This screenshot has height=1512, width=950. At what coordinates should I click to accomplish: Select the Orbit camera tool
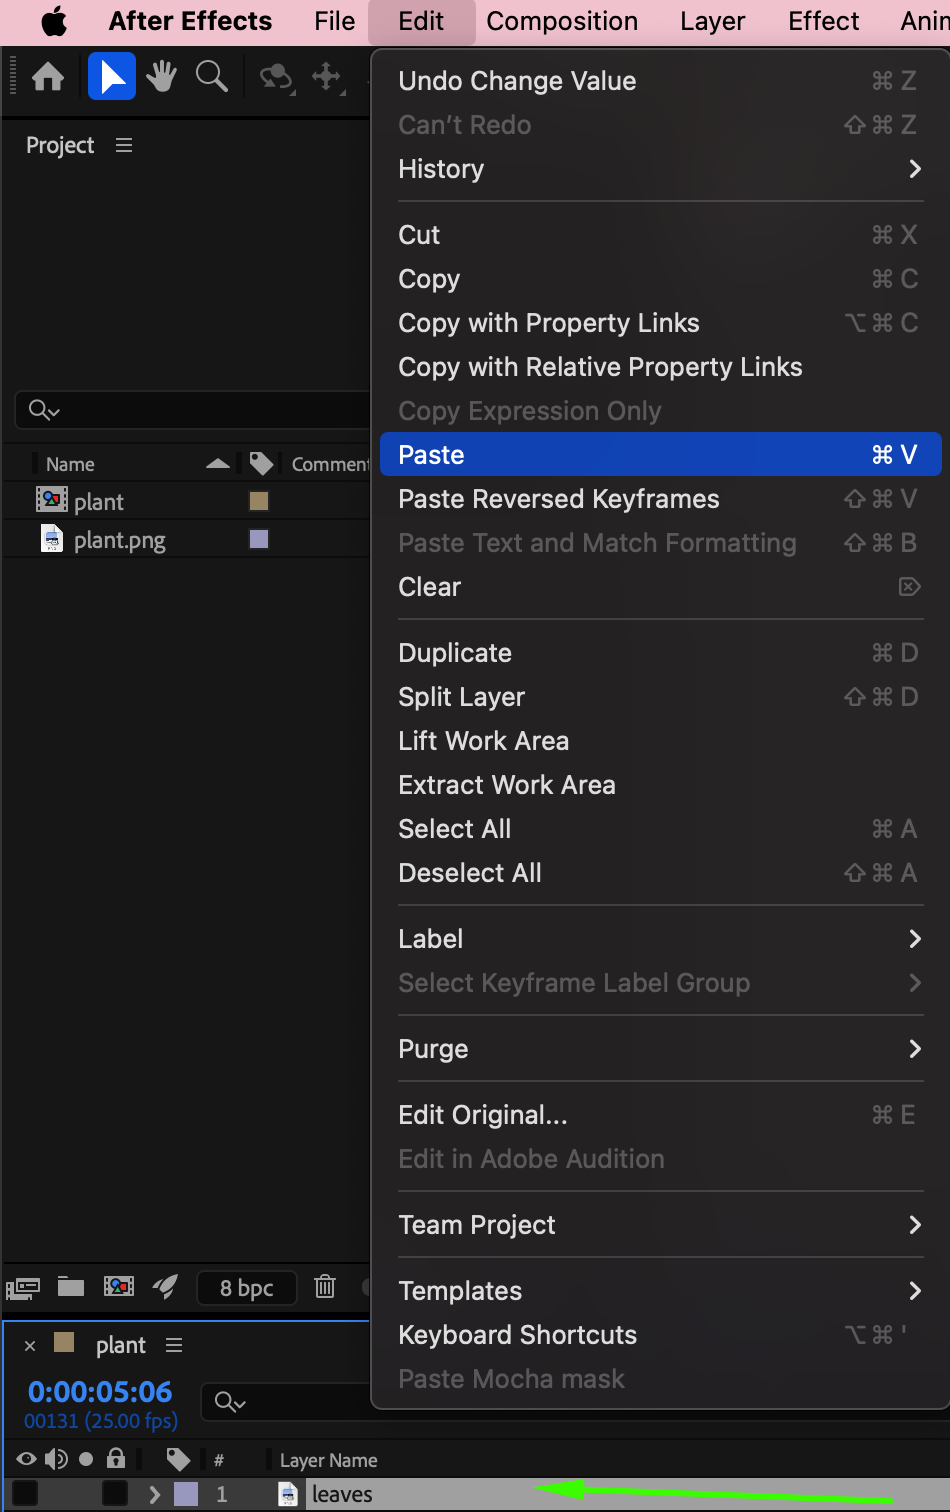click(x=275, y=77)
